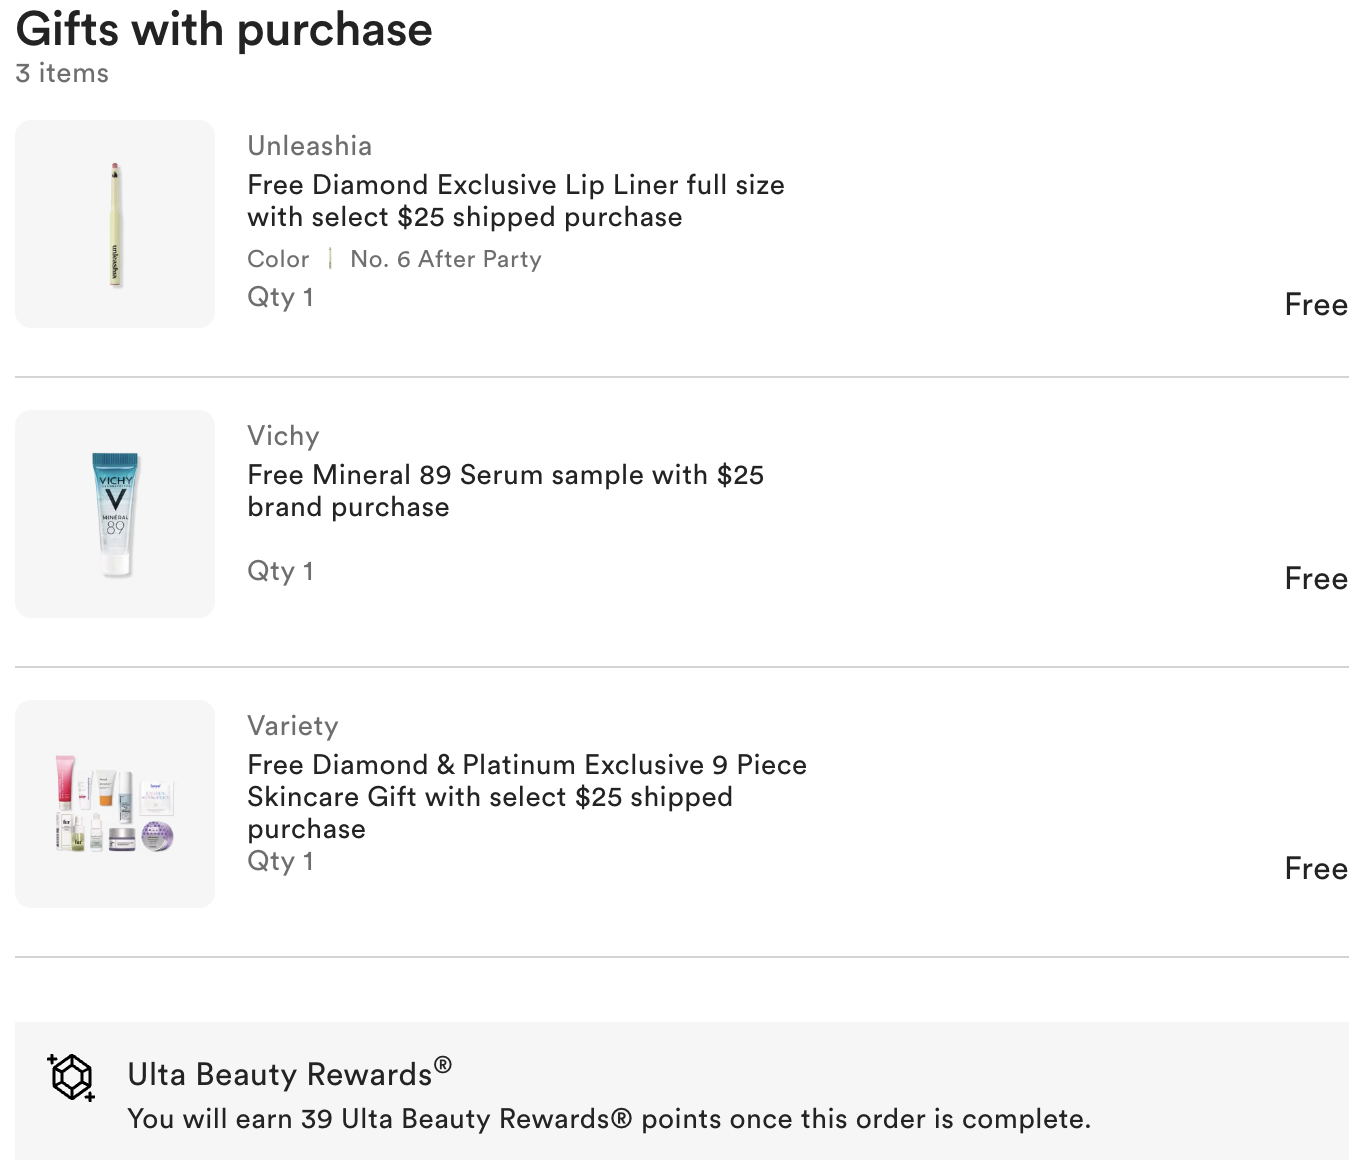Click the 39 rewards points message
Viewport: 1372px width, 1160px height.
point(608,1119)
